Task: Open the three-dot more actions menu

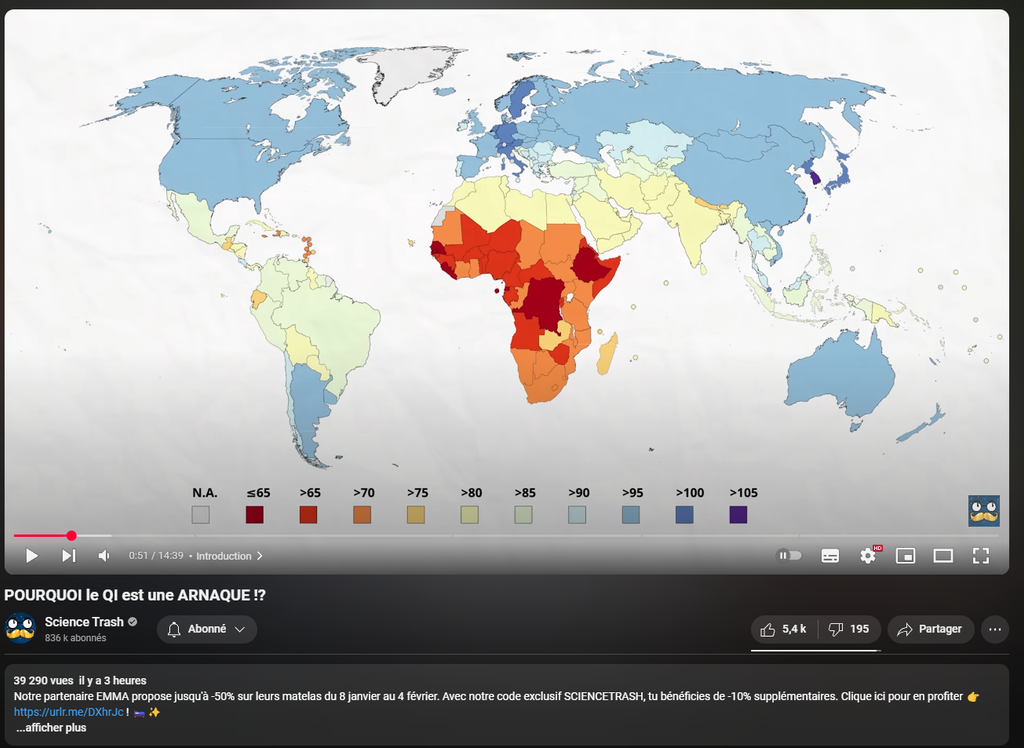Action: (994, 629)
